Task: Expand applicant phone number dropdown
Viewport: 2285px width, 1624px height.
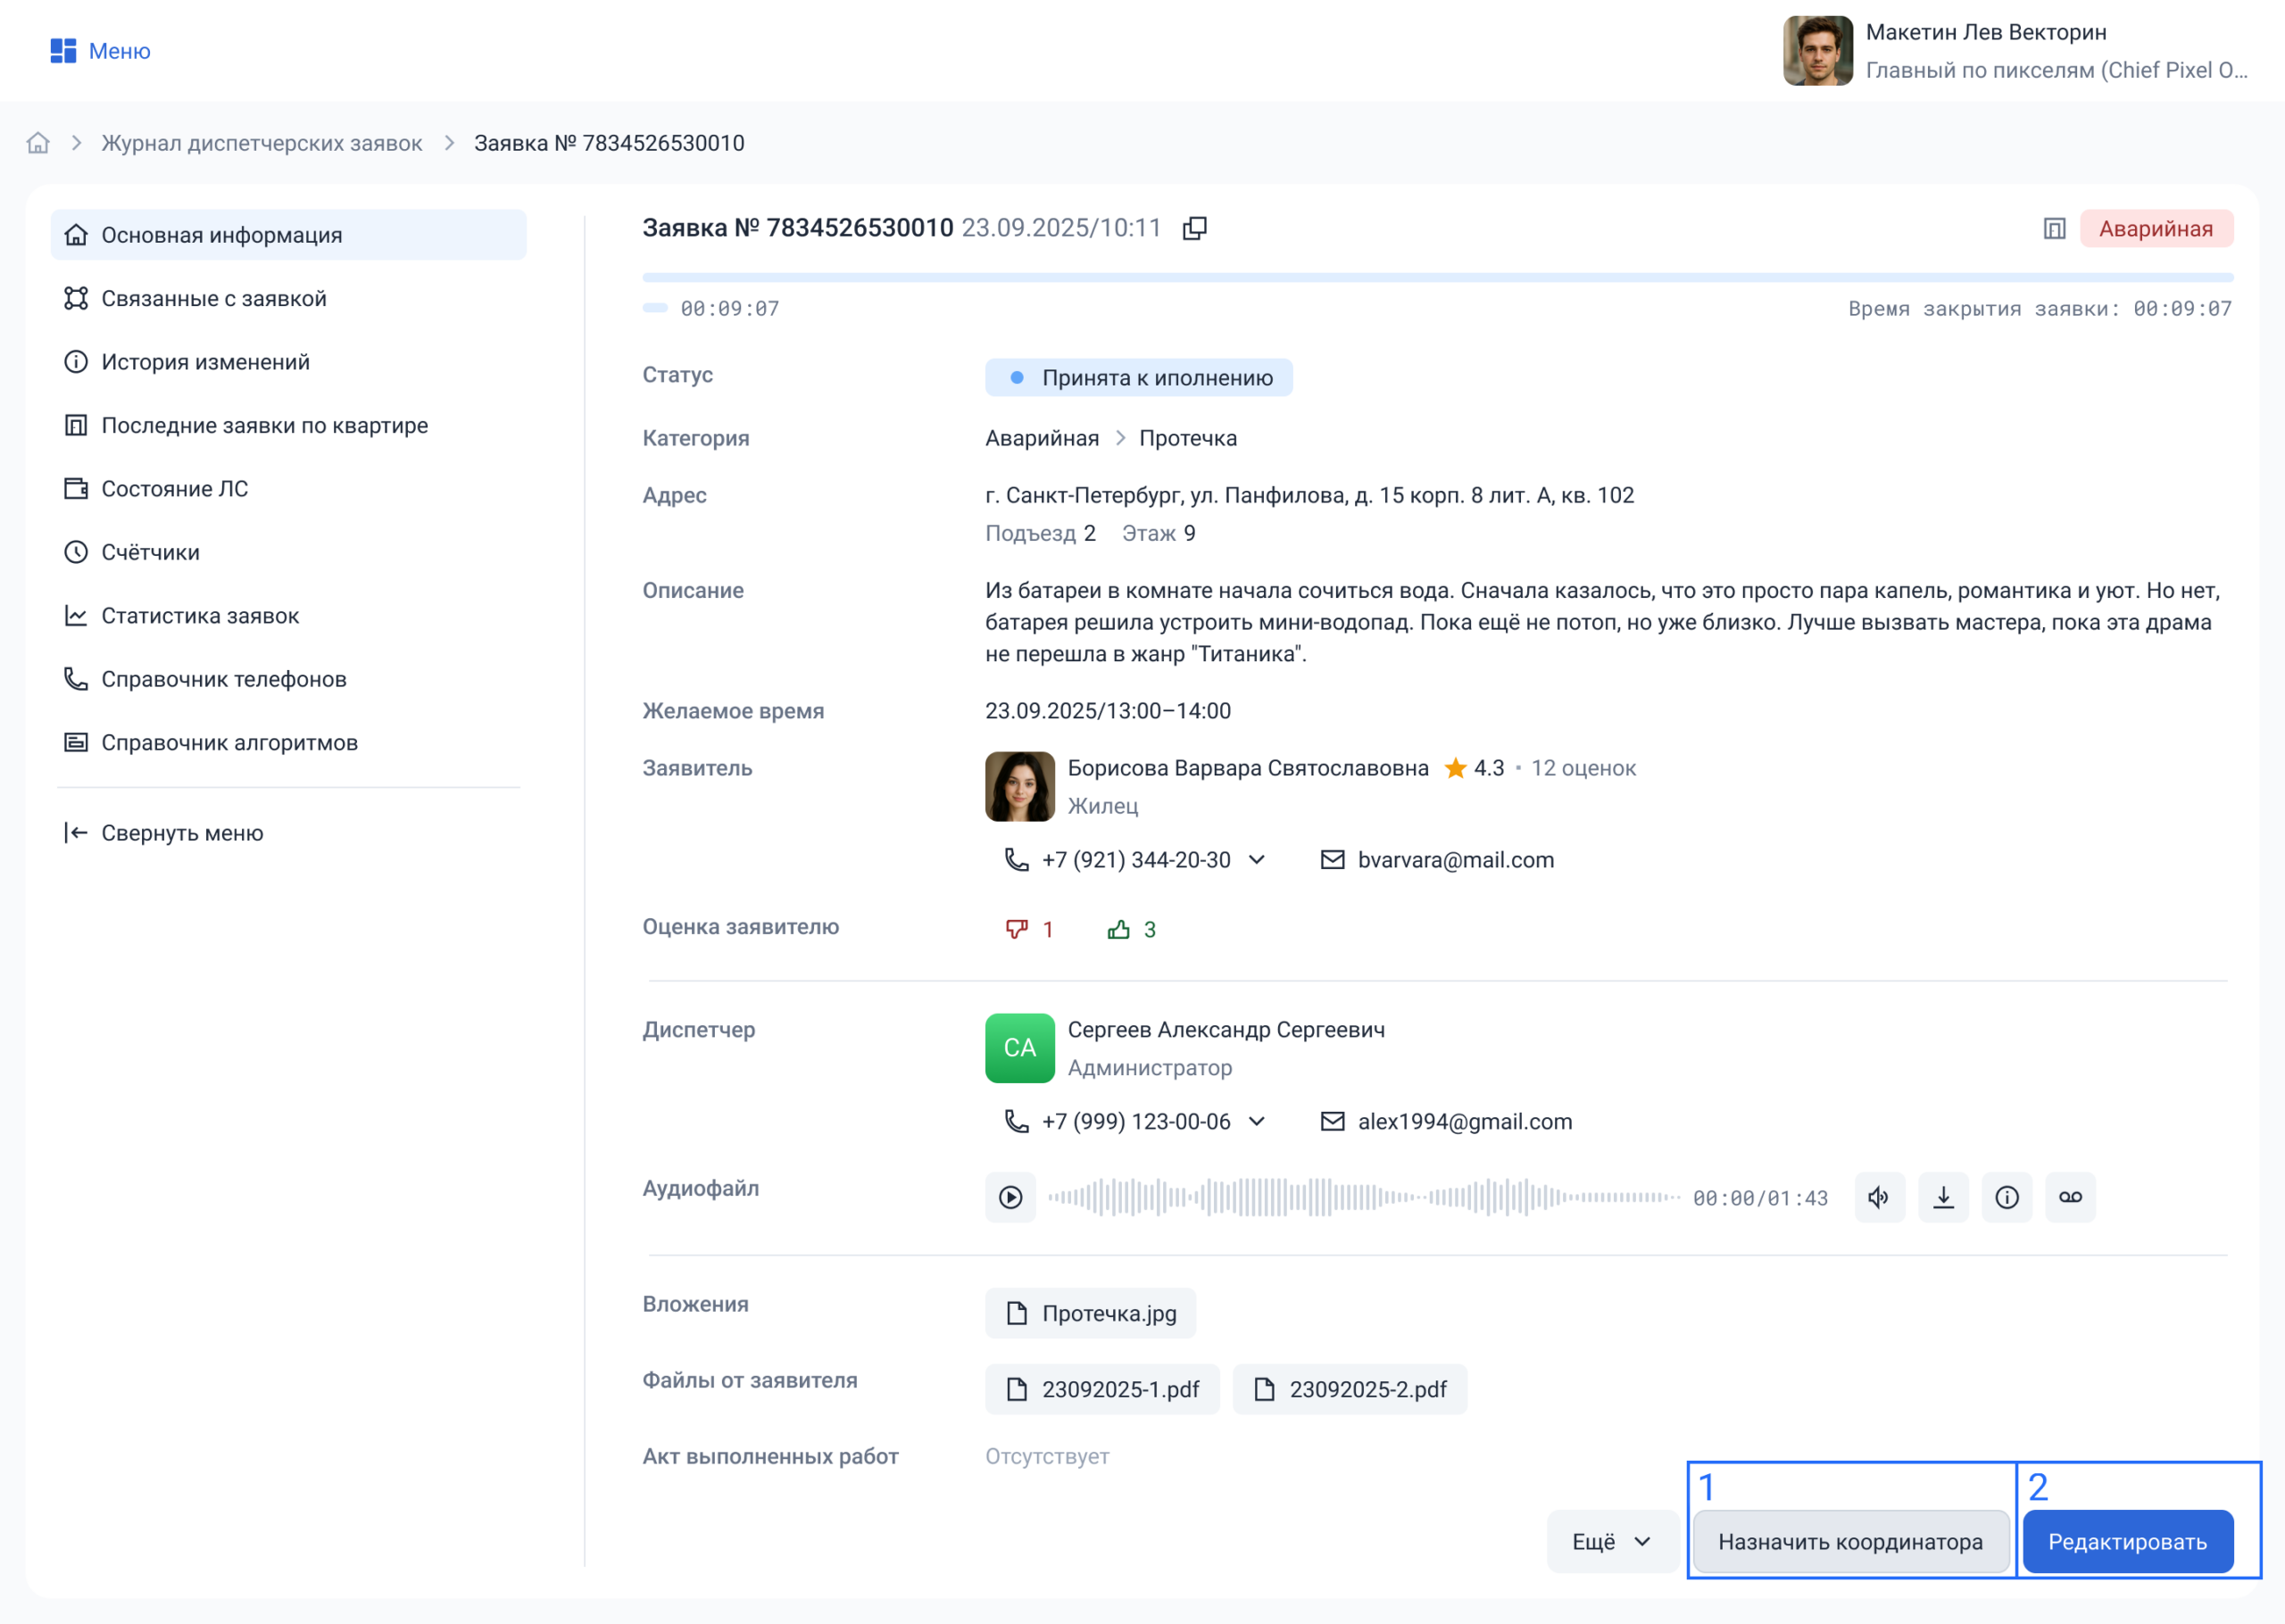Action: coord(1257,860)
